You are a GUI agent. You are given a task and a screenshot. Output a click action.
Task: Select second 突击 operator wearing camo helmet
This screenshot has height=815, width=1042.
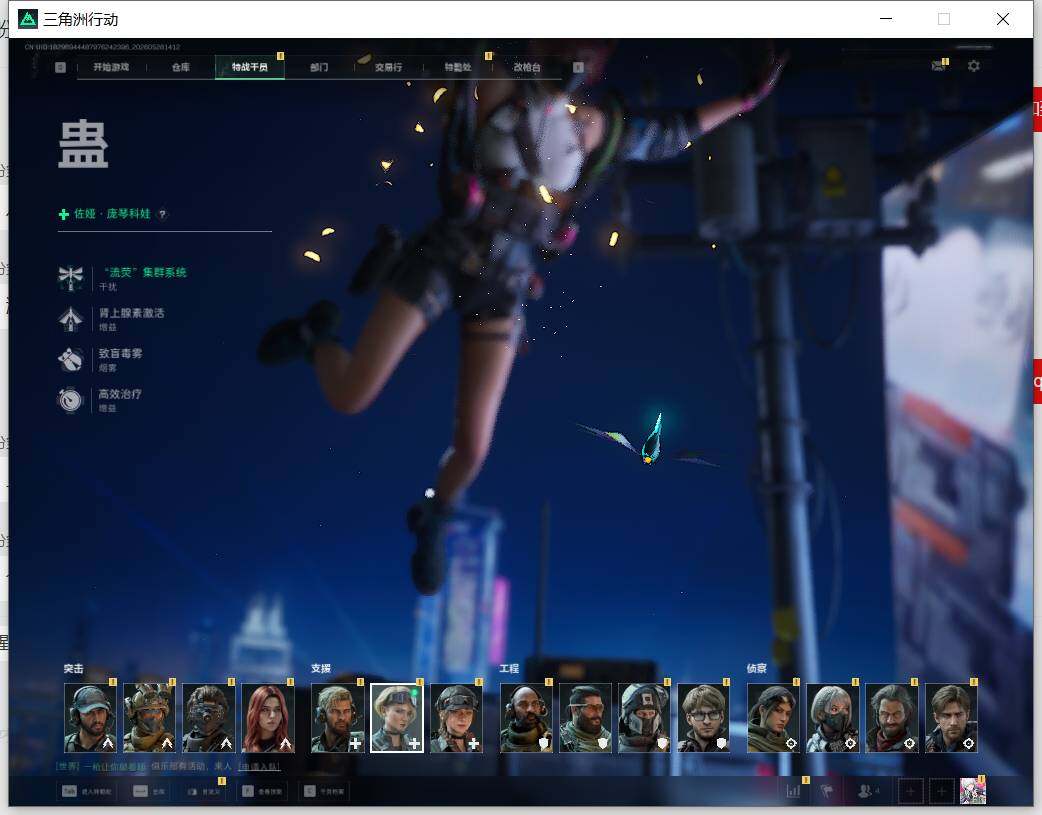(x=150, y=718)
